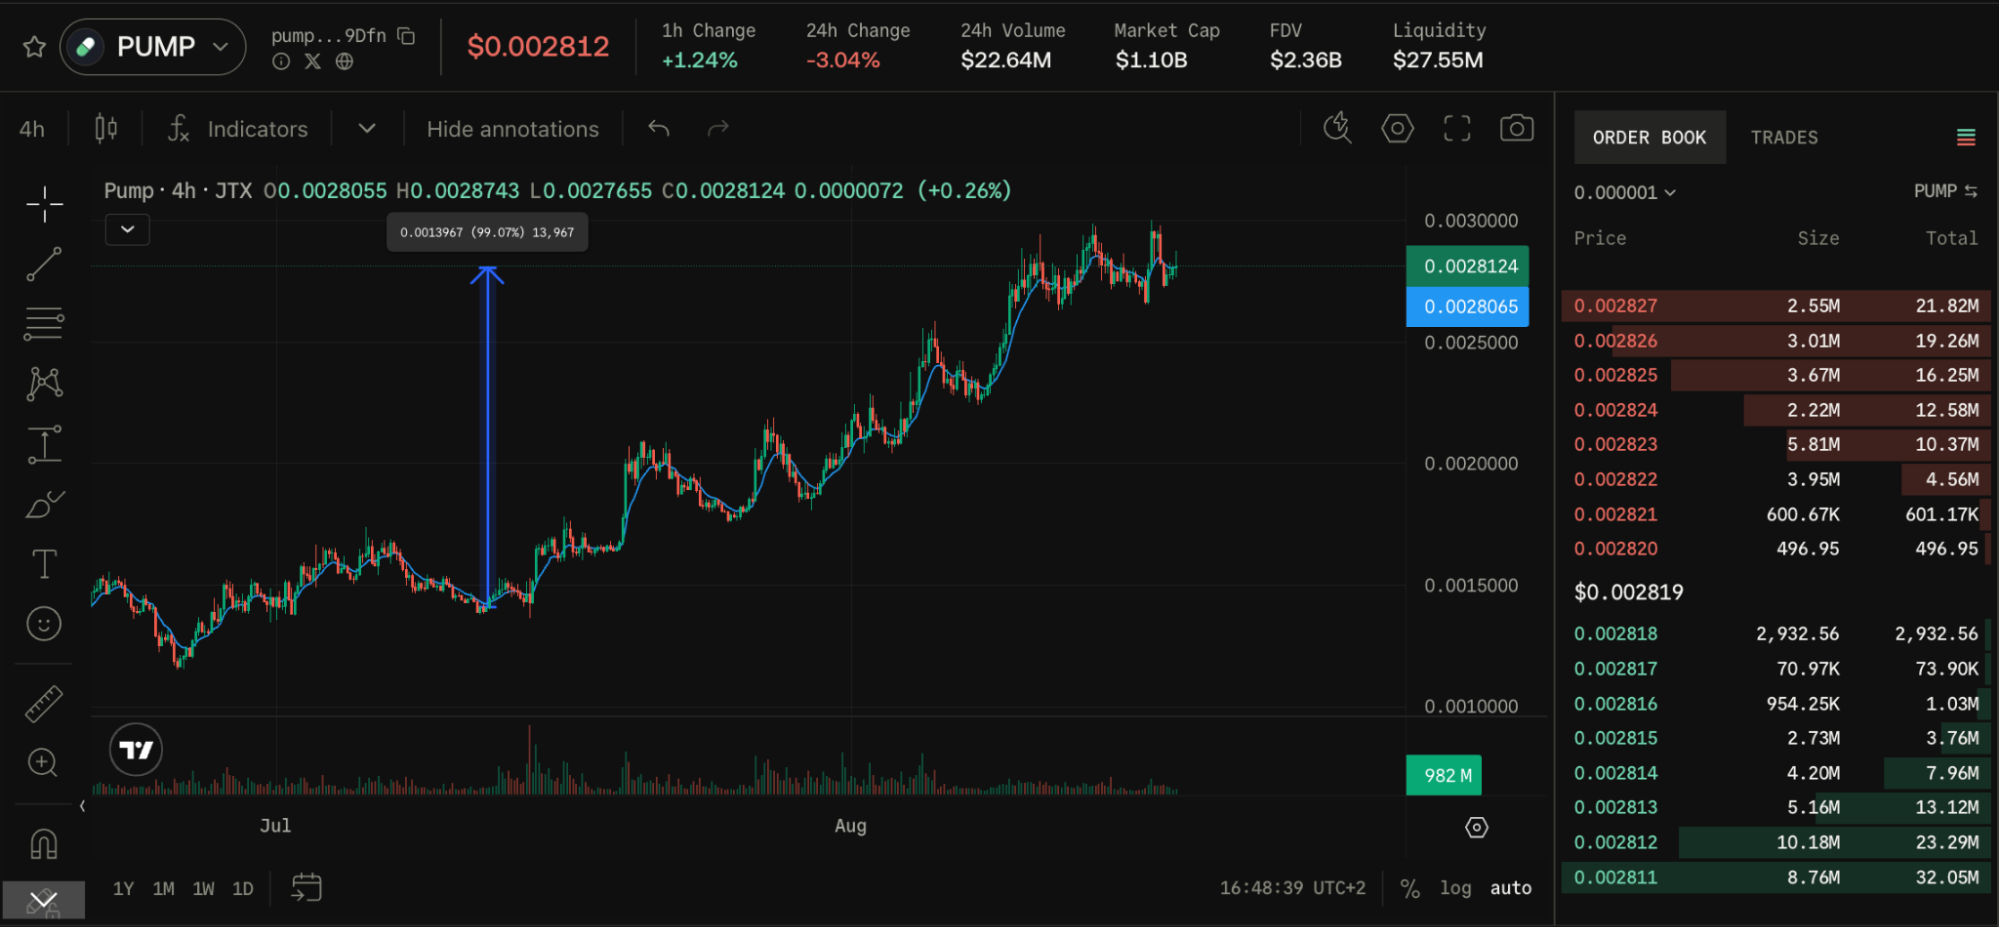Select the crosshair cursor tool
The image size is (1999, 928).
[44, 204]
